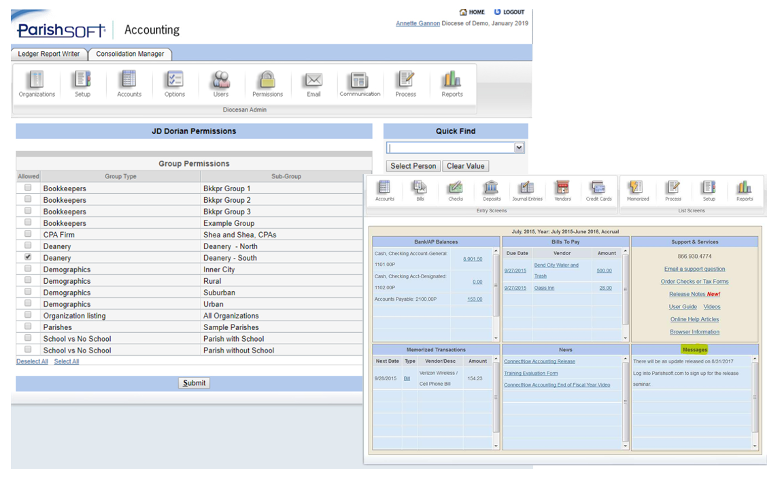Open Setup icon in List Screens toolbar

[709, 191]
